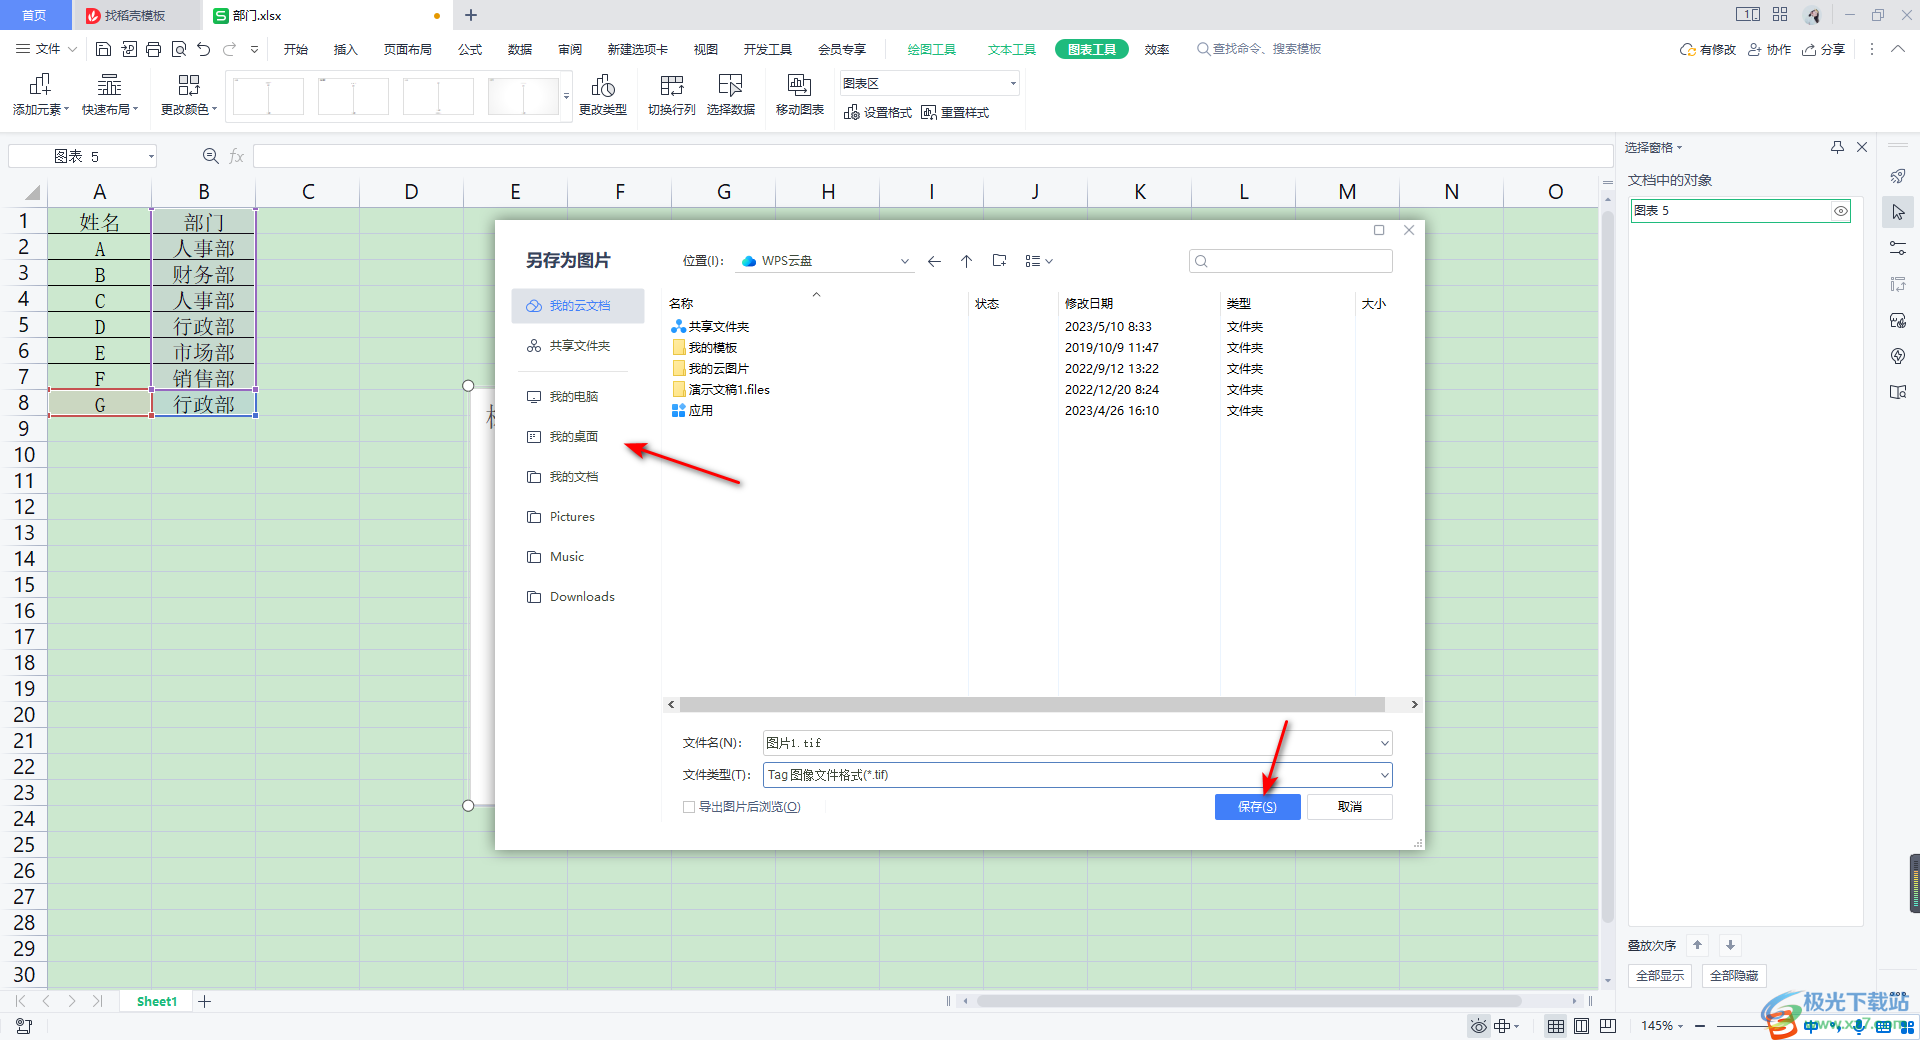
Task: Open the file type dropdown
Action: 1384,775
